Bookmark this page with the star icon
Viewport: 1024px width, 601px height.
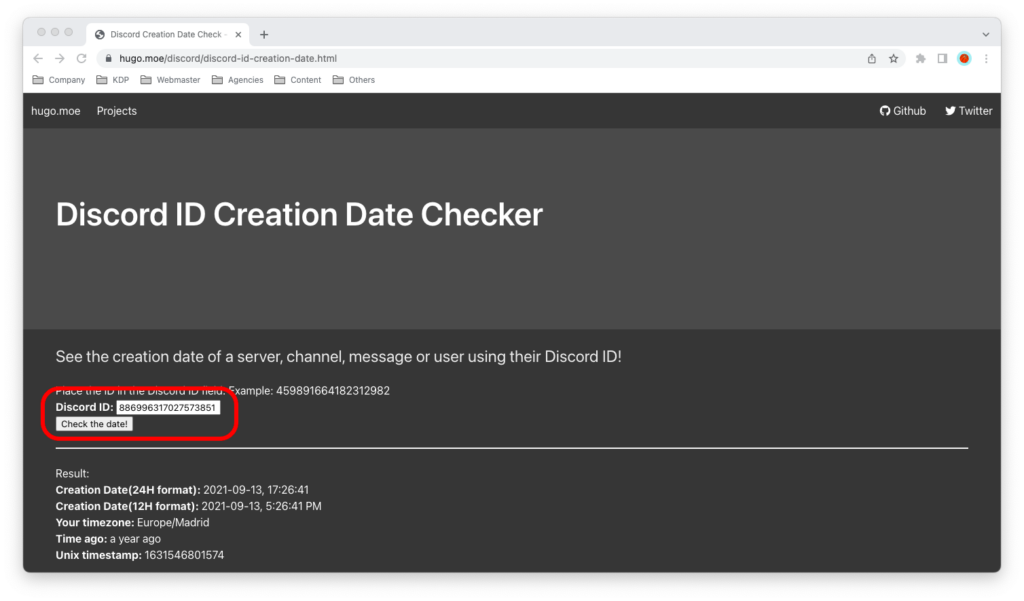point(893,59)
